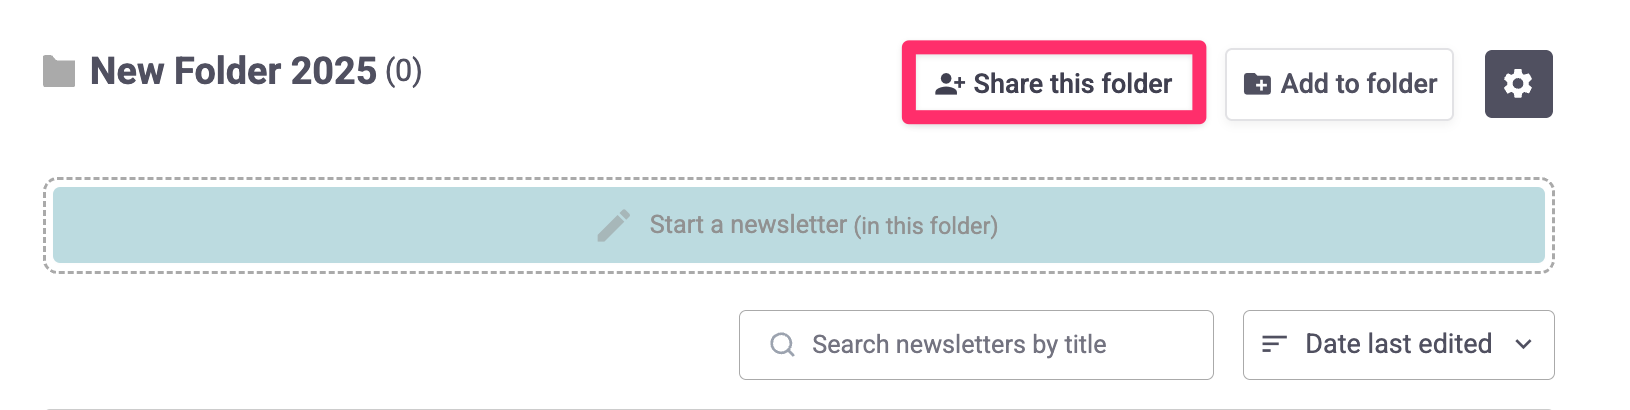This screenshot has width=1630, height=410.
Task: Click the pencil icon on the newsletter banner
Action: point(614,226)
